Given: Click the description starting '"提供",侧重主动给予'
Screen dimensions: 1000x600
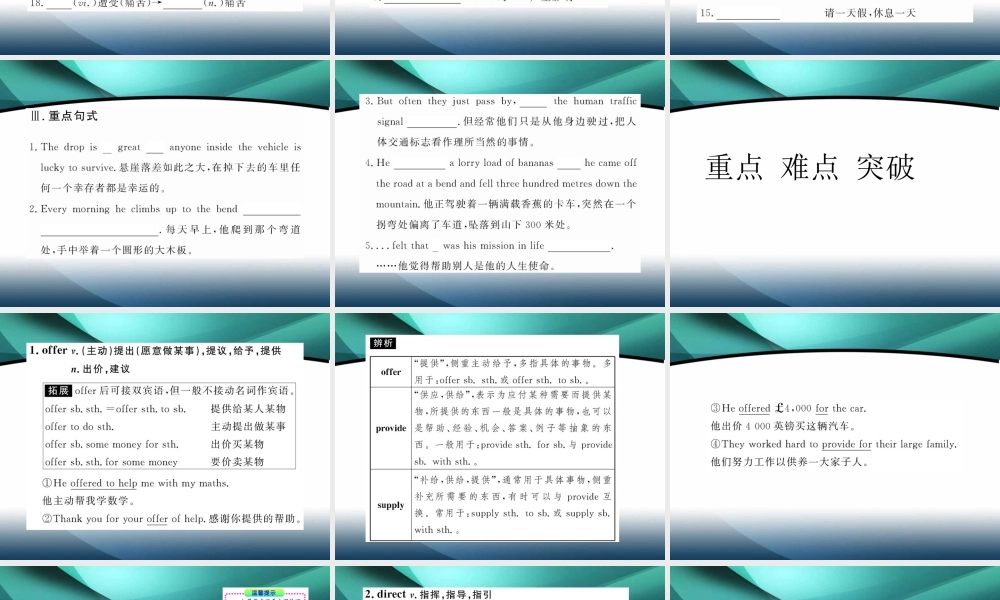Looking at the screenshot, I should click(x=513, y=372).
